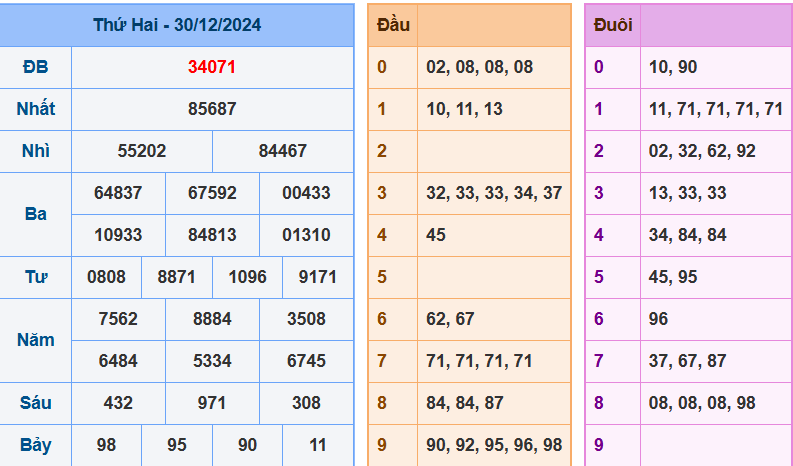Click the Năm prize number 6745

click(x=306, y=361)
